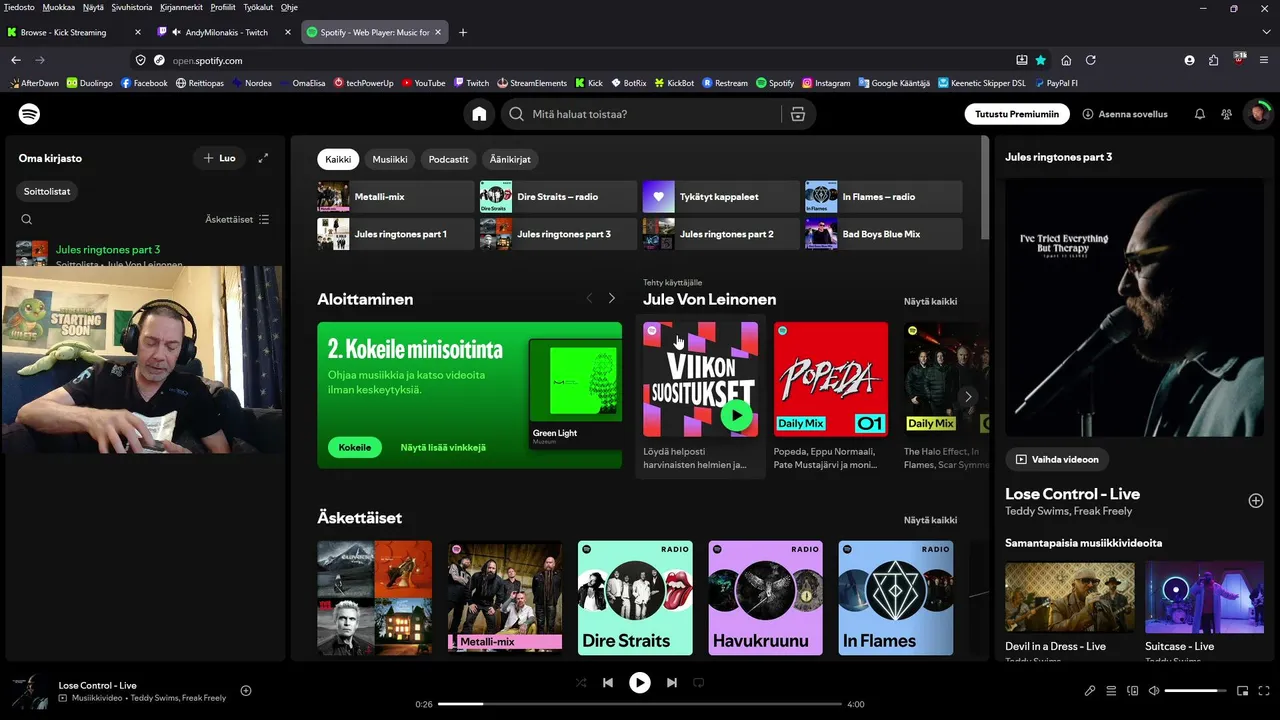The image size is (1280, 720).
Task: Mute the Spotify volume speaker icon
Action: click(x=1154, y=690)
